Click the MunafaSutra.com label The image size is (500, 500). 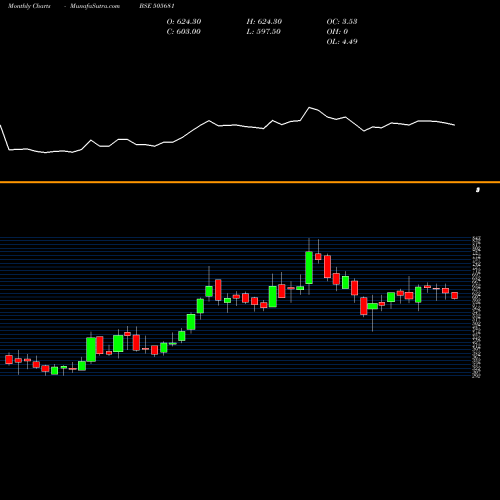click(95, 6)
